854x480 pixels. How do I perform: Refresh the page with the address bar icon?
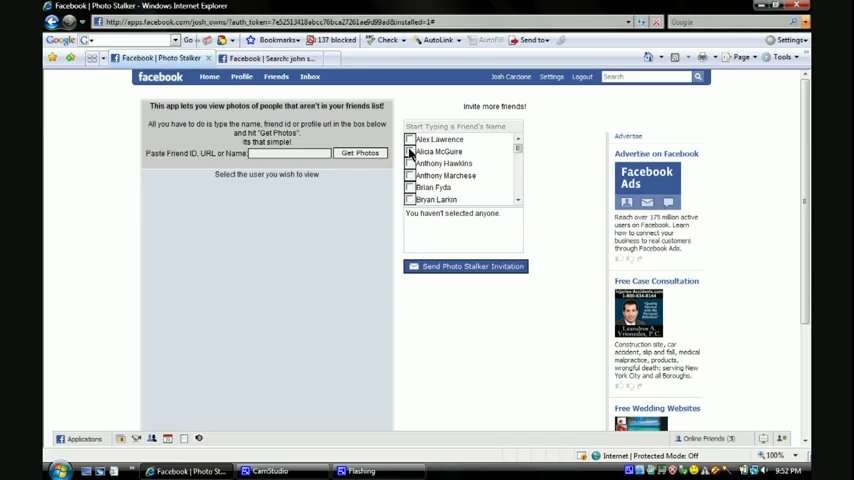pos(642,22)
